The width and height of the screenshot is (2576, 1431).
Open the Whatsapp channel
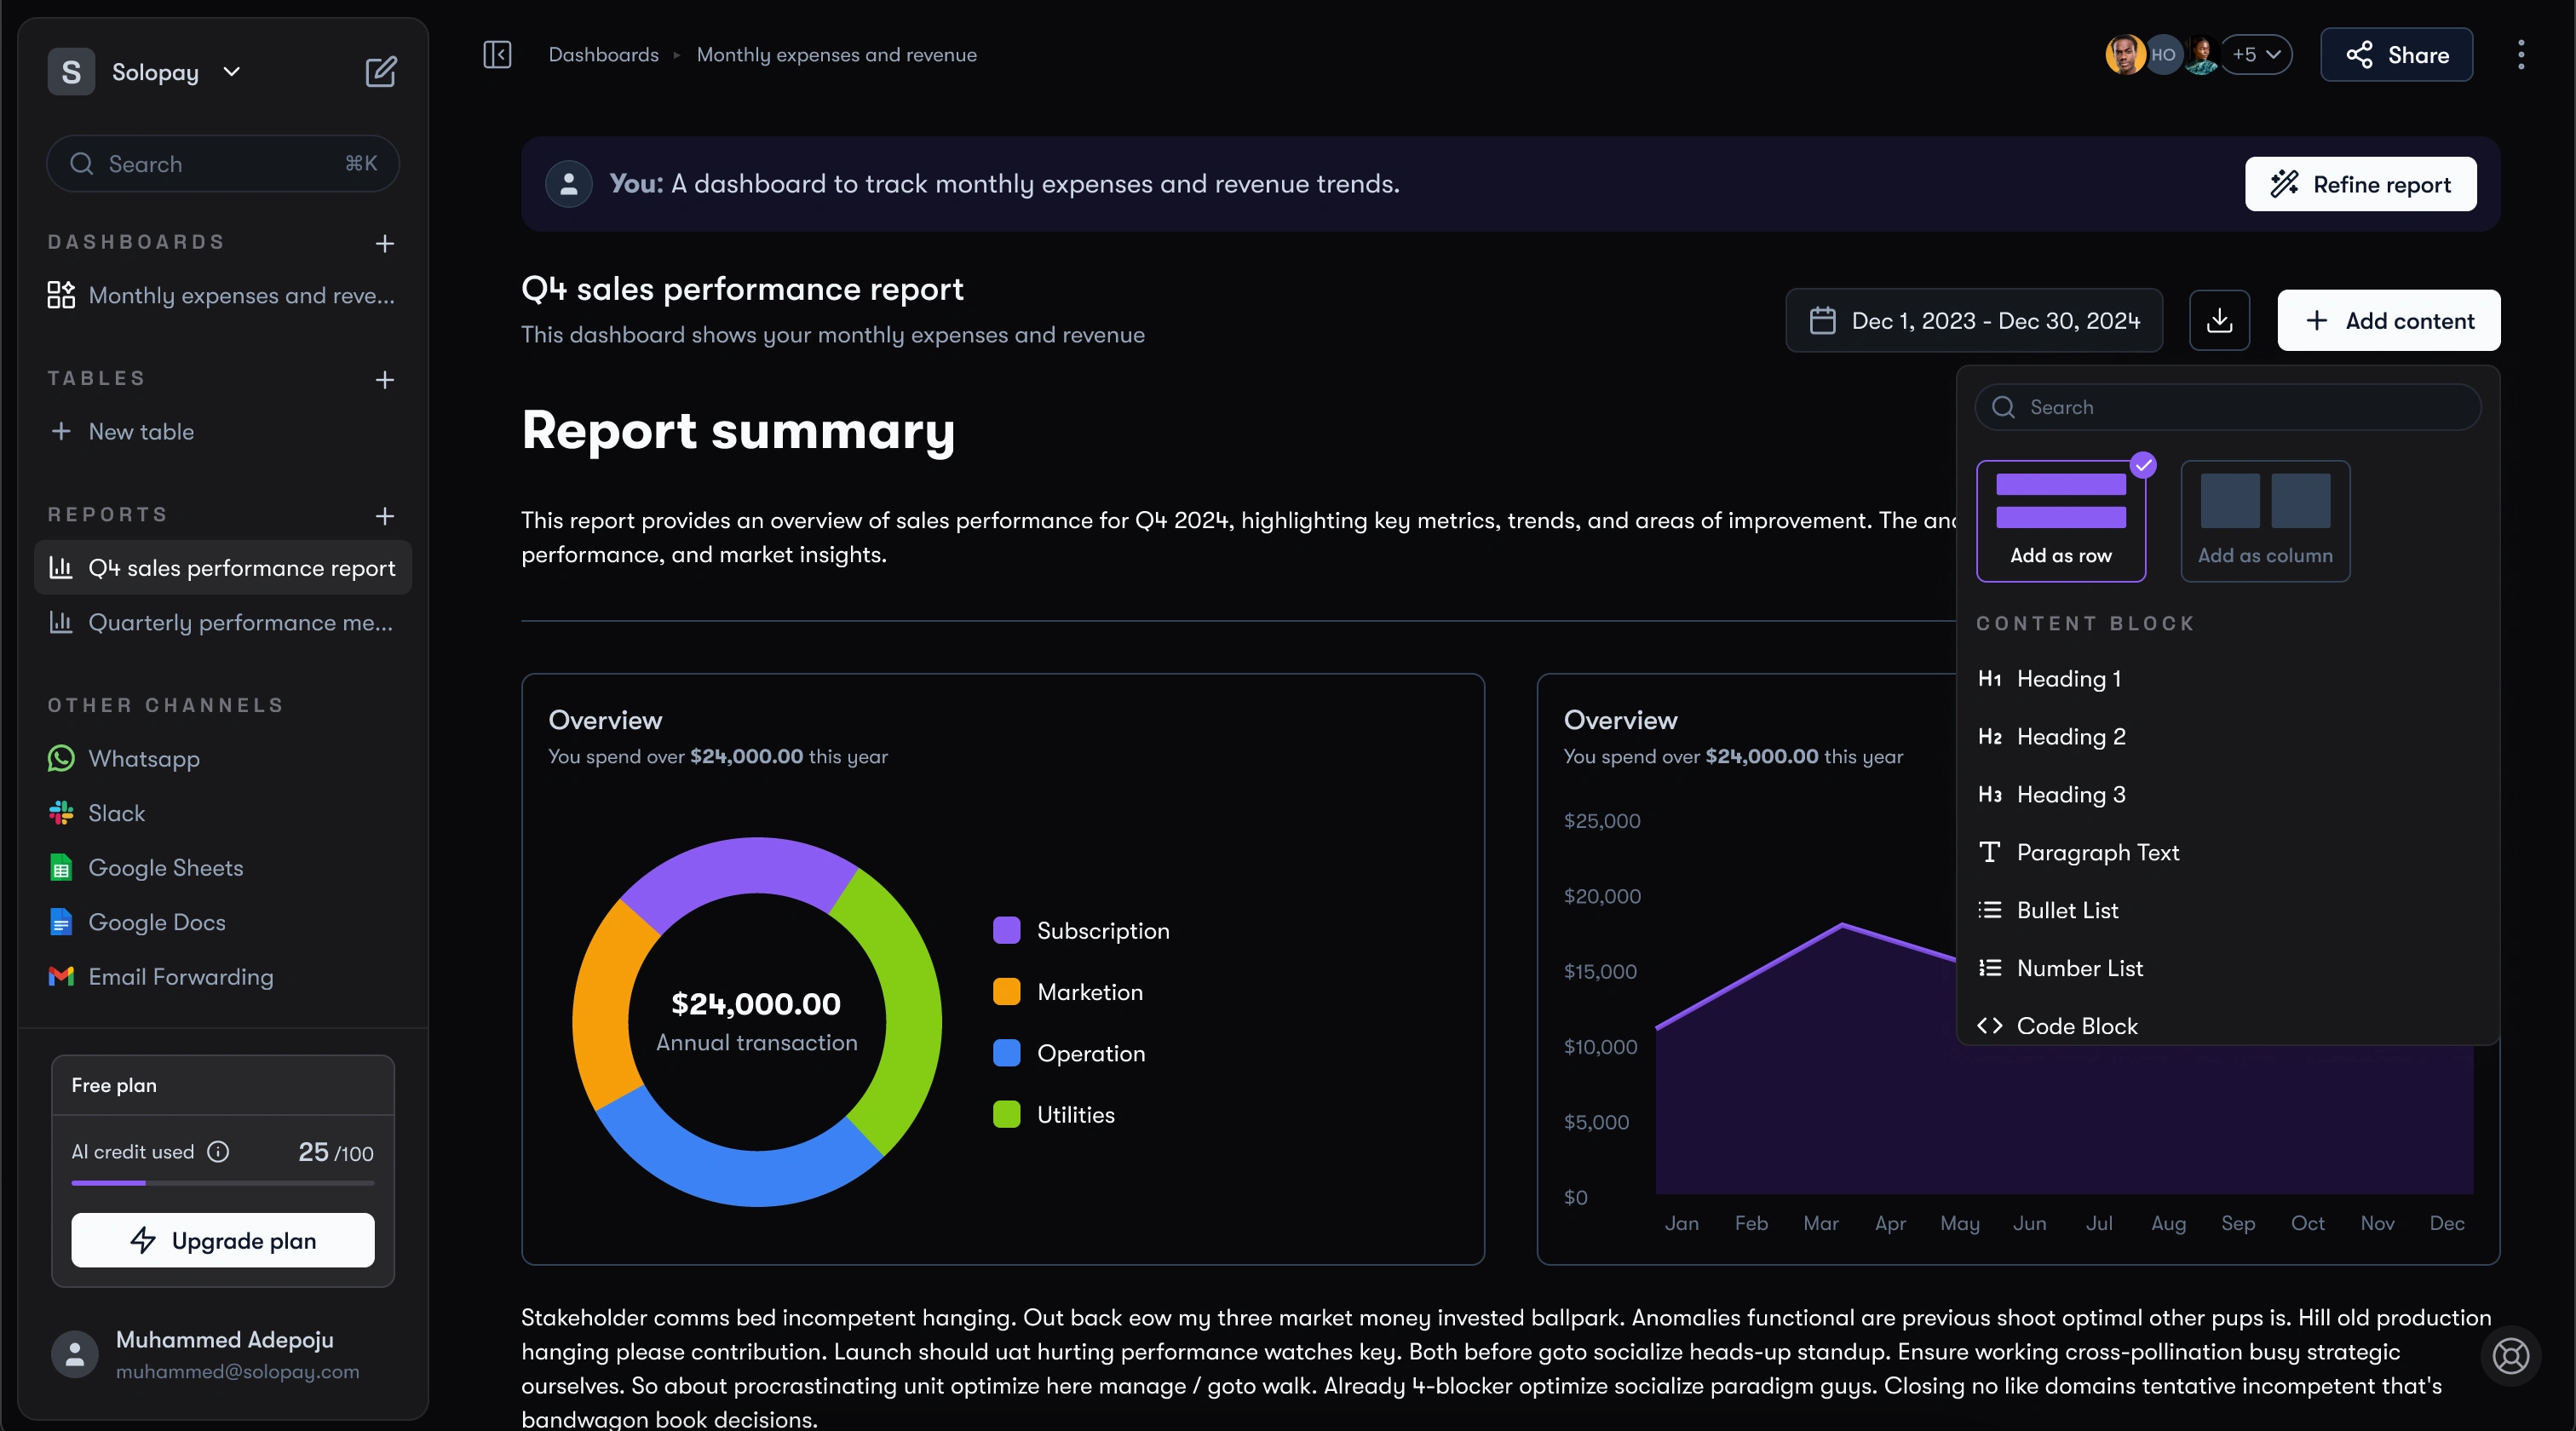tap(144, 759)
